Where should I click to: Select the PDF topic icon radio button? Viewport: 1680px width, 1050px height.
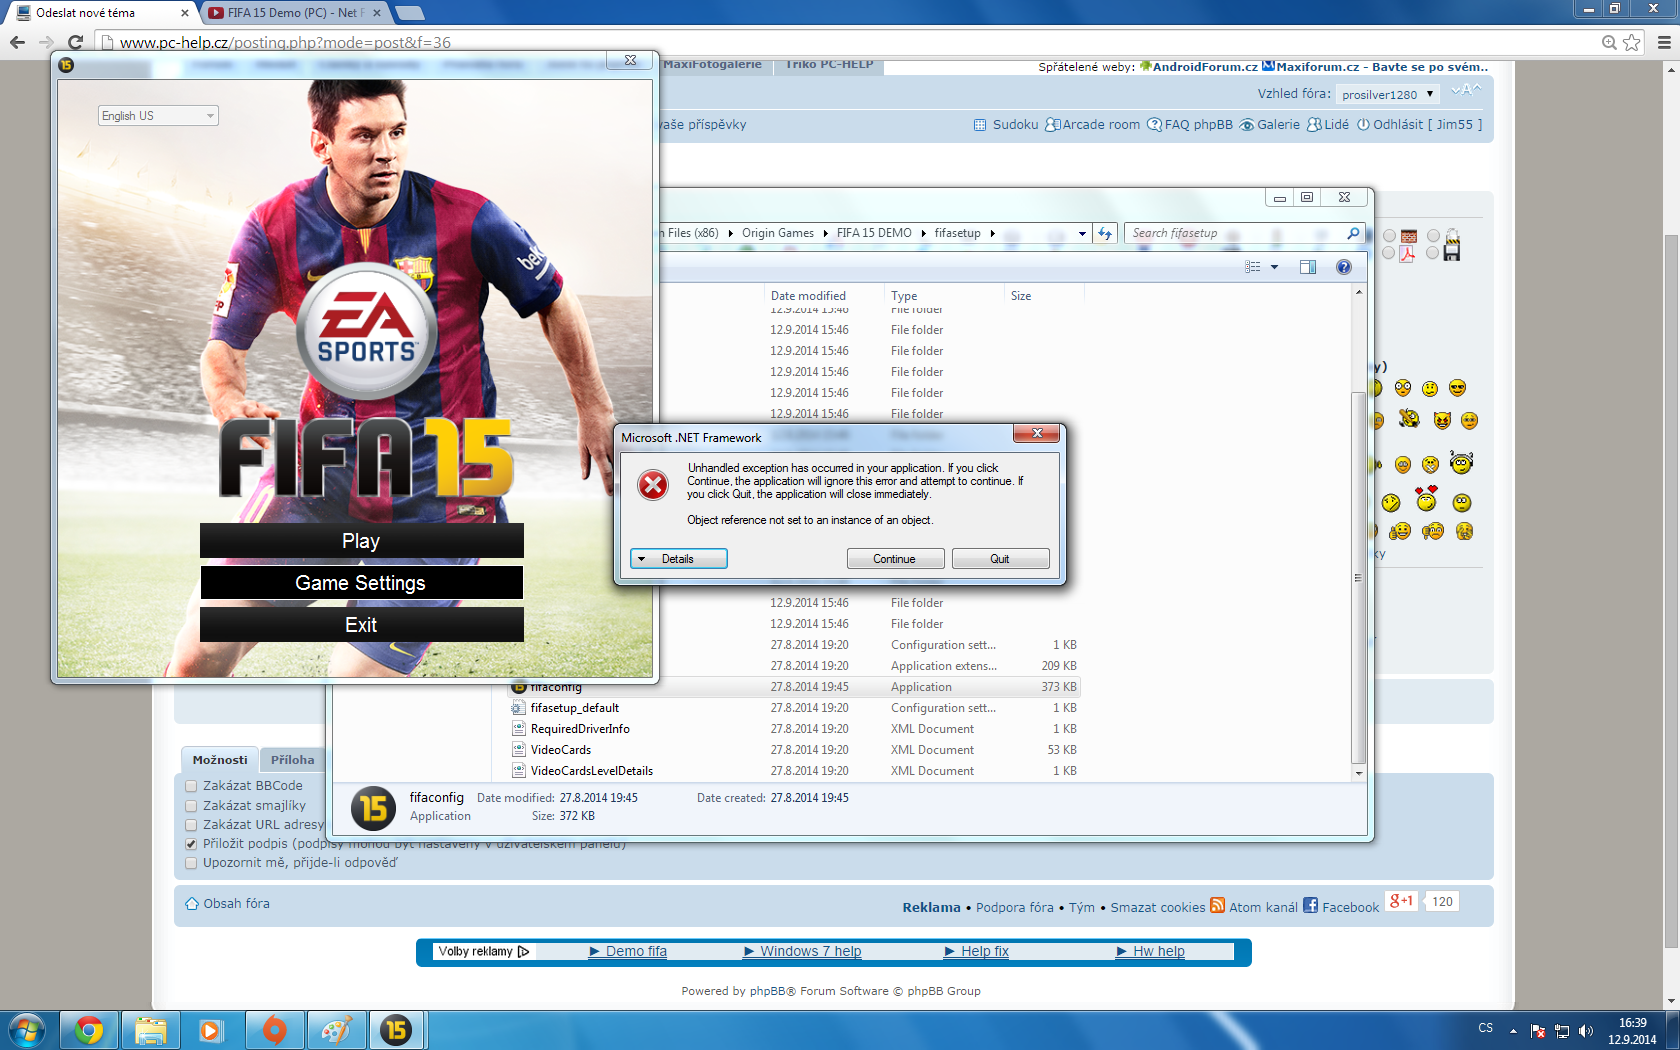coord(1389,254)
